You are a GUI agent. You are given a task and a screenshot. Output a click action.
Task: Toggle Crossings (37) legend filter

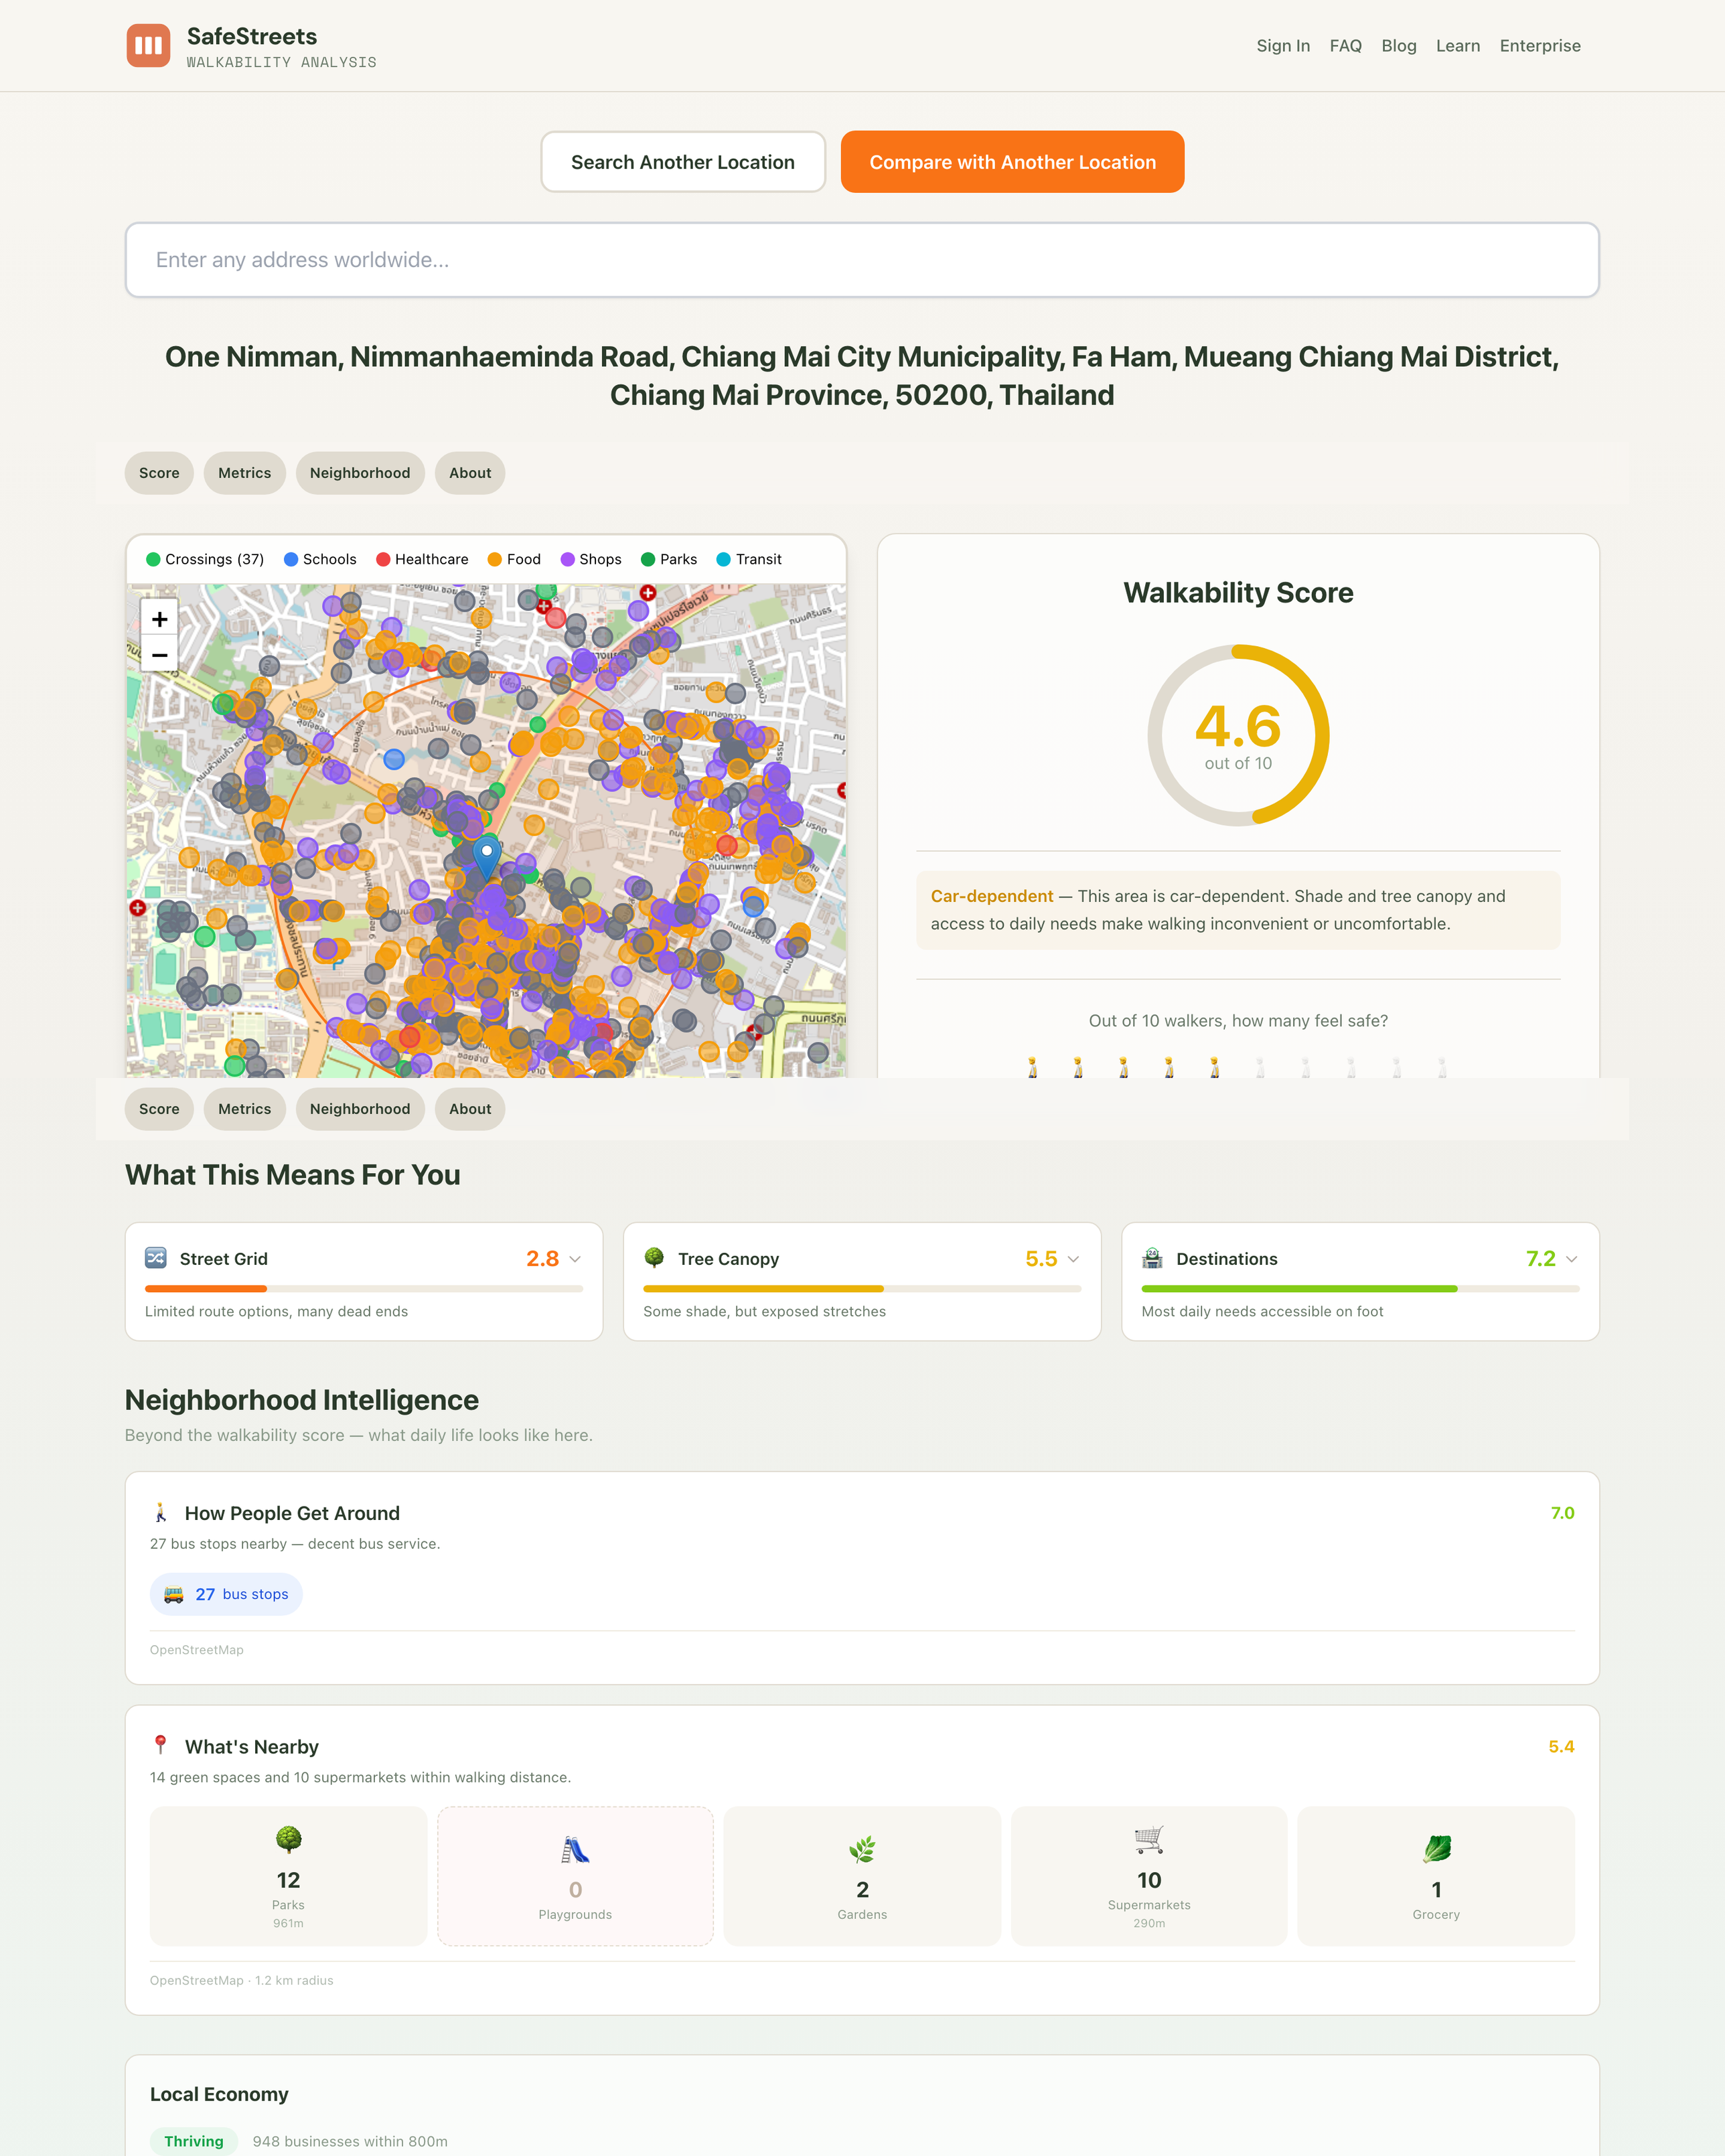tap(205, 559)
